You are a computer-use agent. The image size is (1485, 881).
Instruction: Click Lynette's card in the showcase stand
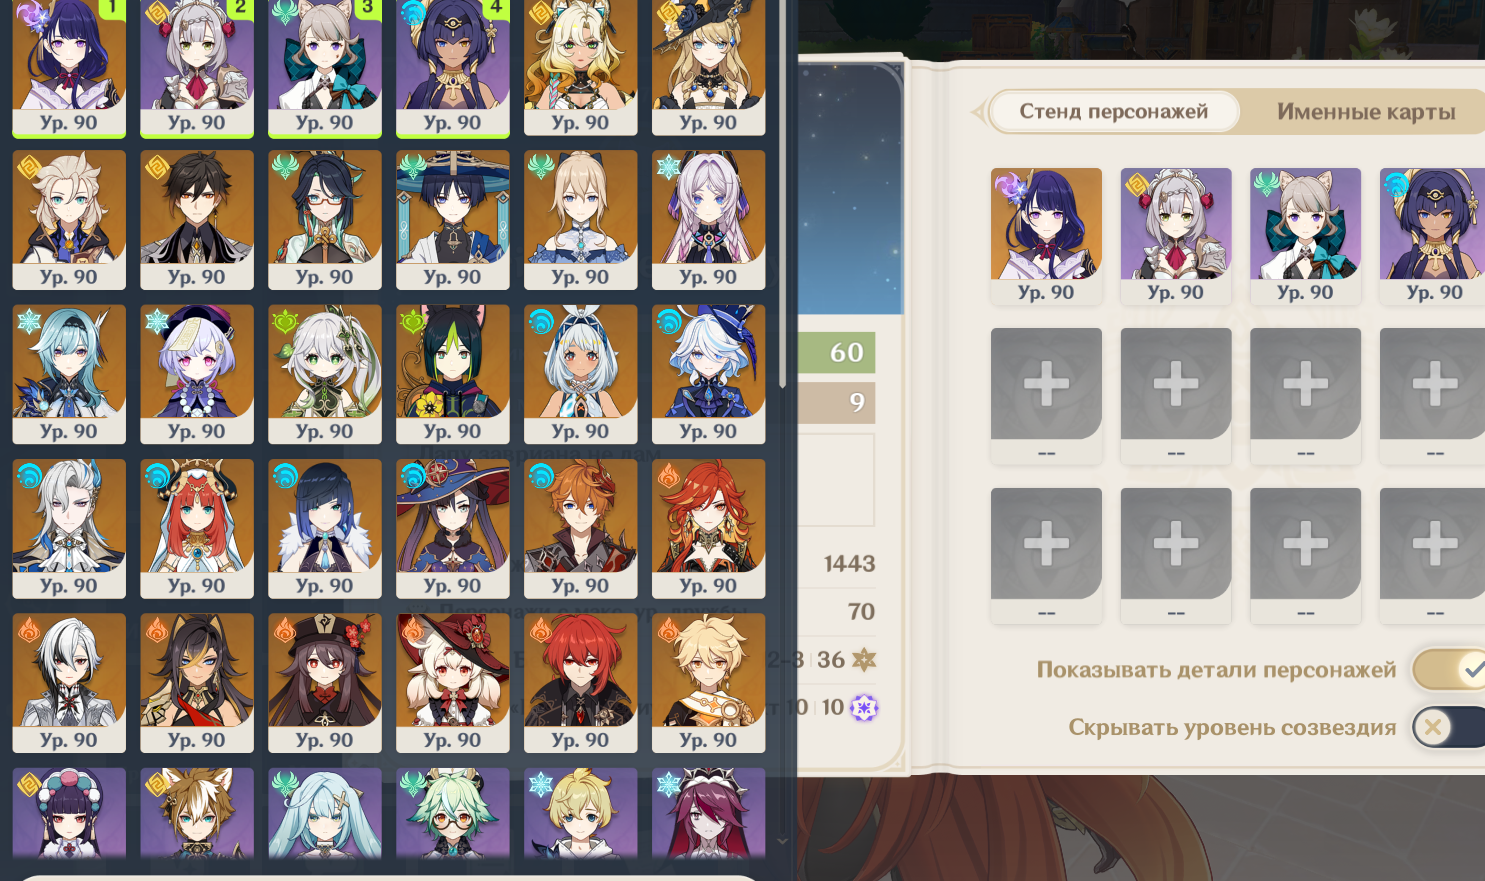pos(1305,236)
